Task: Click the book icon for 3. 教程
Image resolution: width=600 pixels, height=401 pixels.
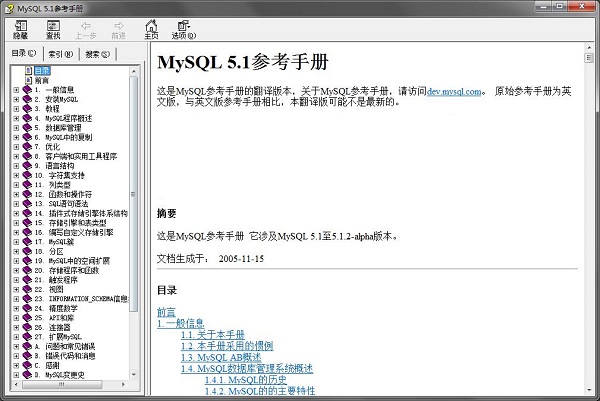Action: [x=27, y=109]
